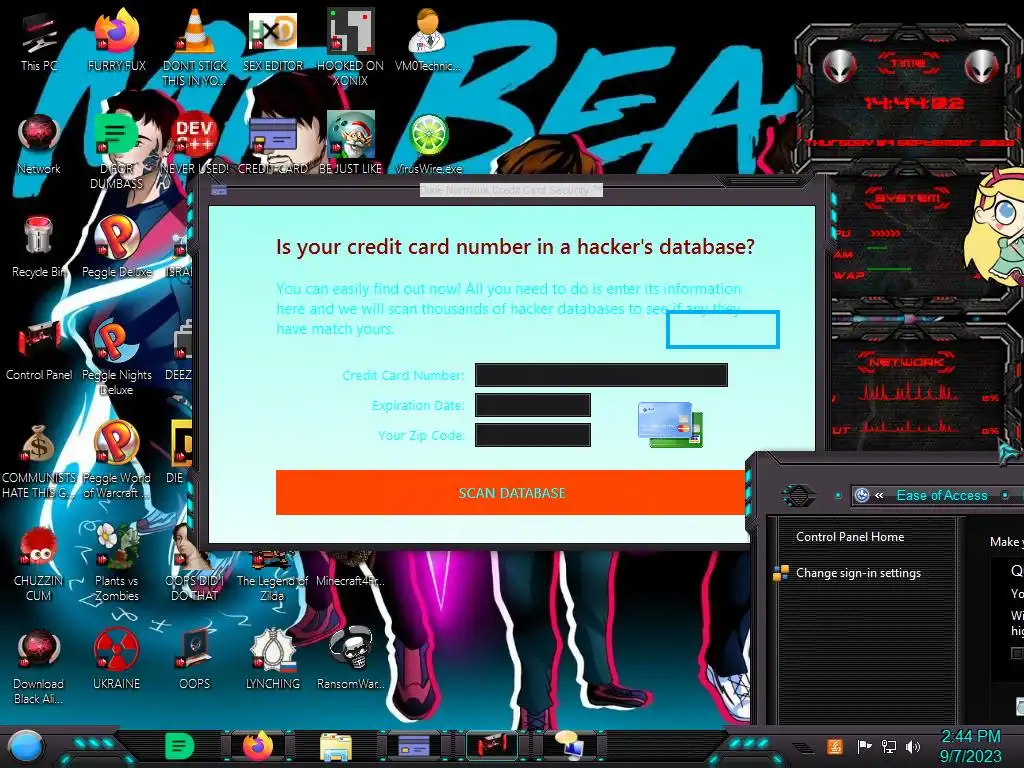Viewport: 1024px width, 768px height.
Task: Launch Peggle World of Warcraft shortcut
Action: click(116, 460)
